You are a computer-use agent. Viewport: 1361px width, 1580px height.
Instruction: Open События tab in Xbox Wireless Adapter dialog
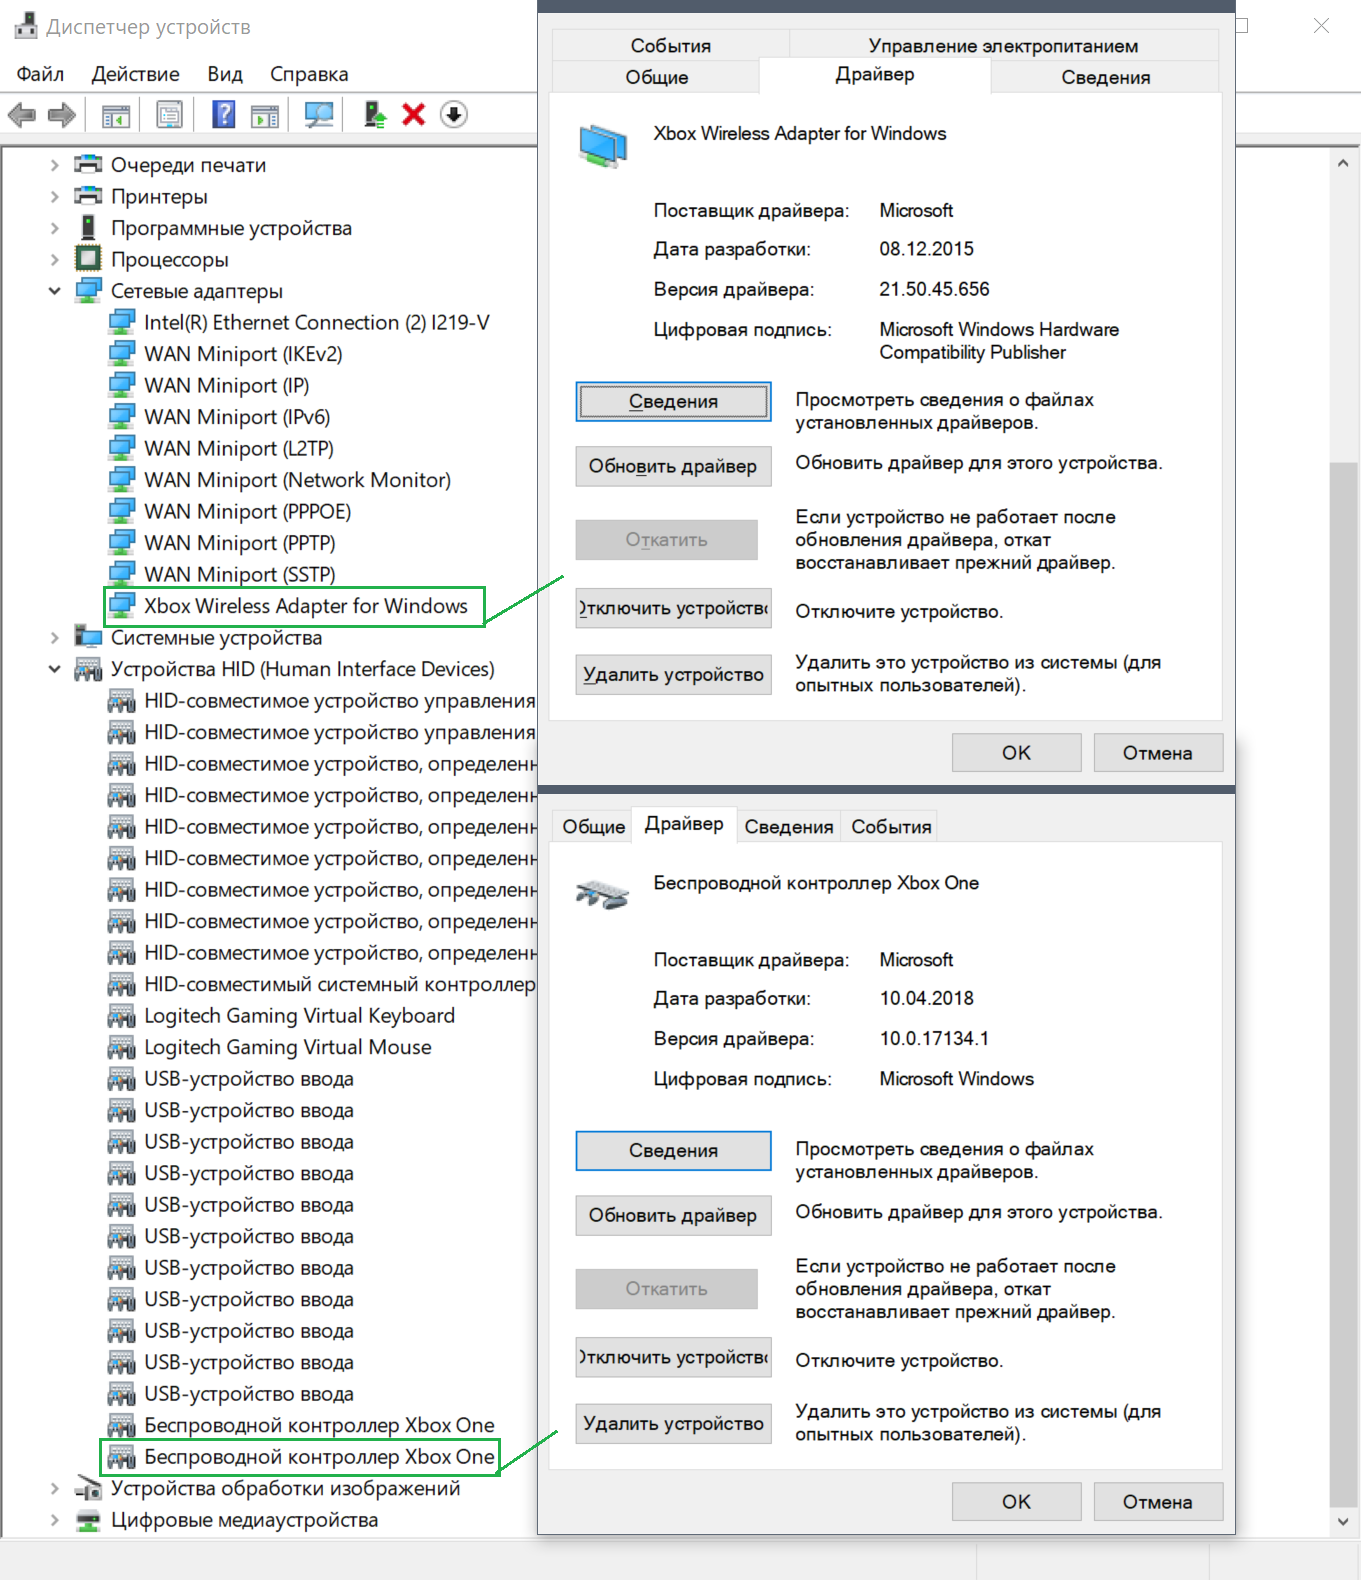pyautogui.click(x=670, y=45)
